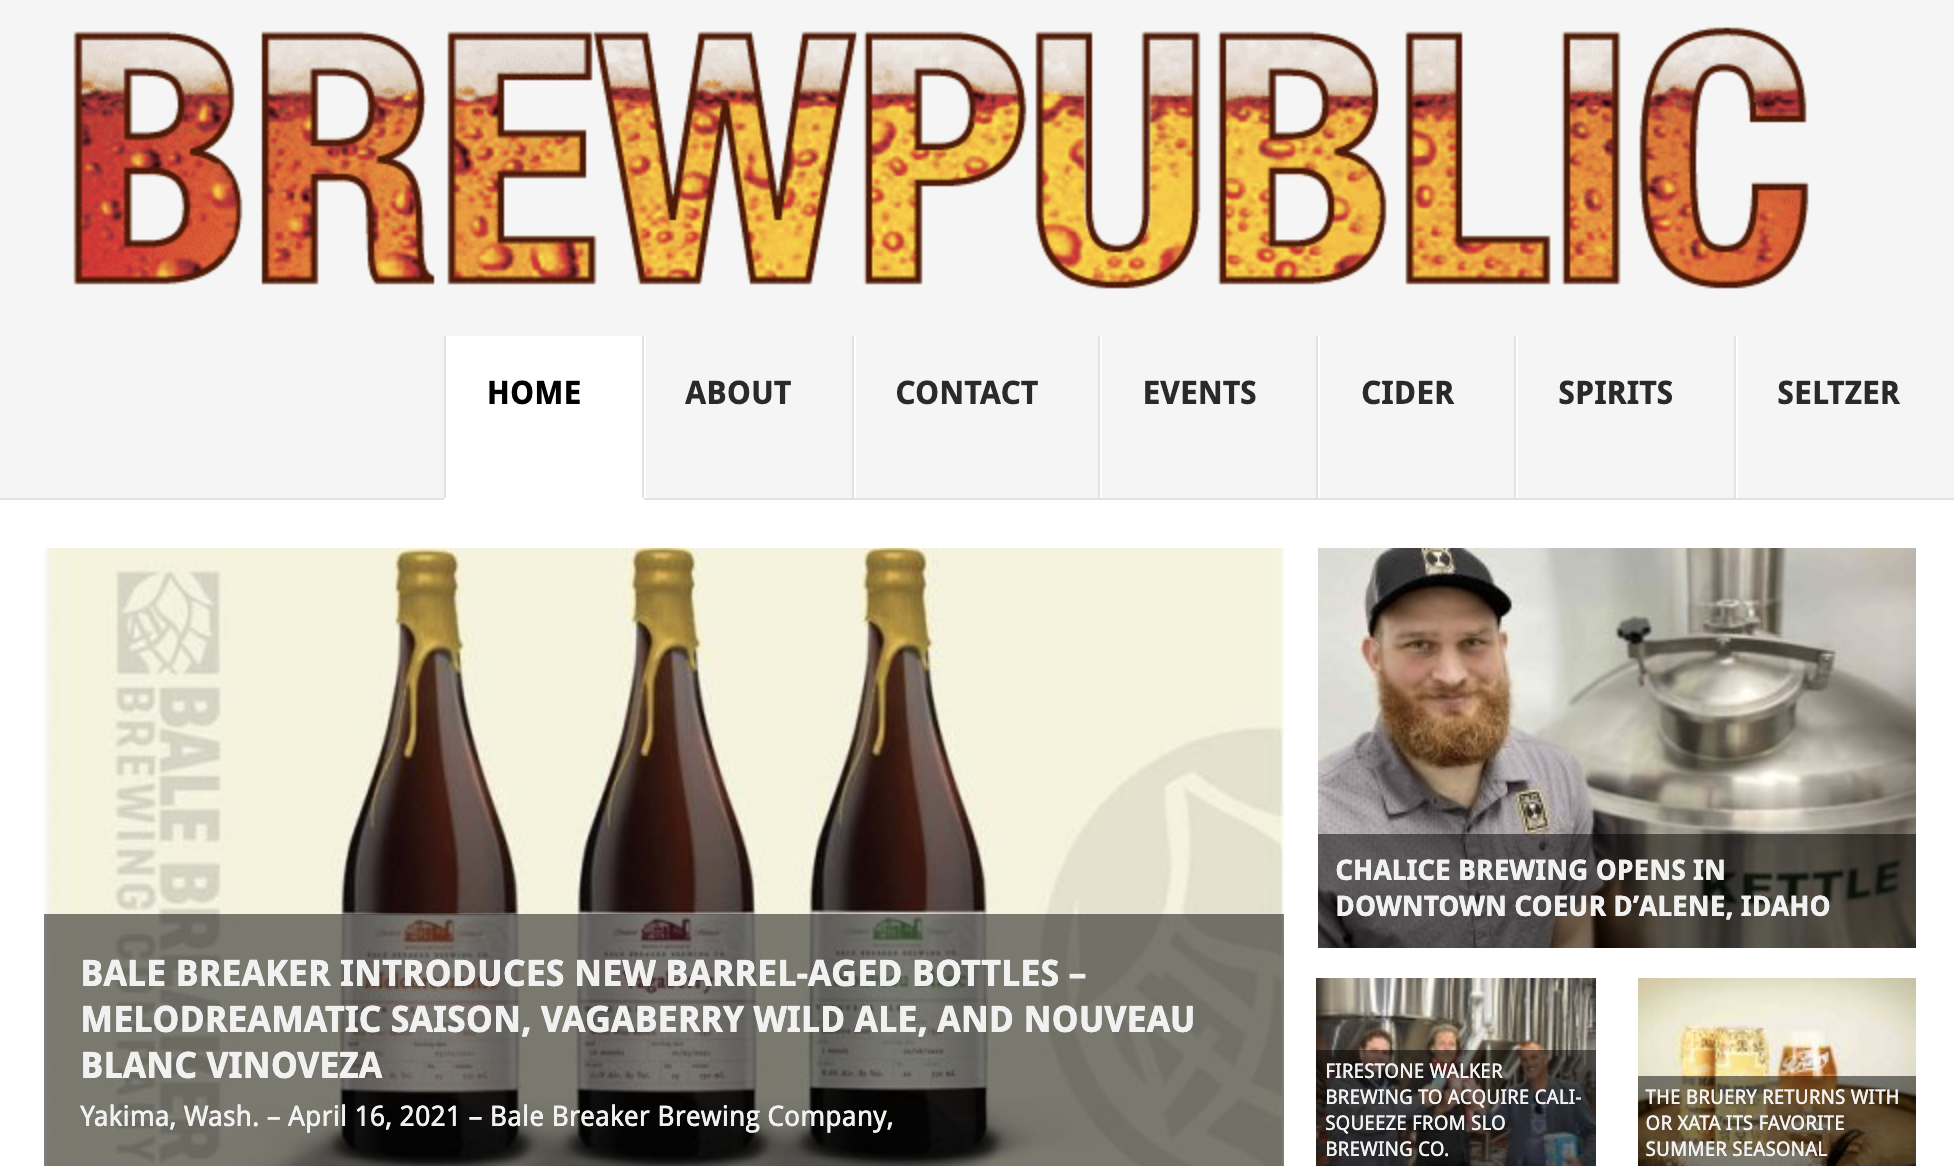Screen dimensions: 1954x1166
Task: Open the Firestone Walker Cali-Squeeze article link
Action: click(x=1453, y=1110)
